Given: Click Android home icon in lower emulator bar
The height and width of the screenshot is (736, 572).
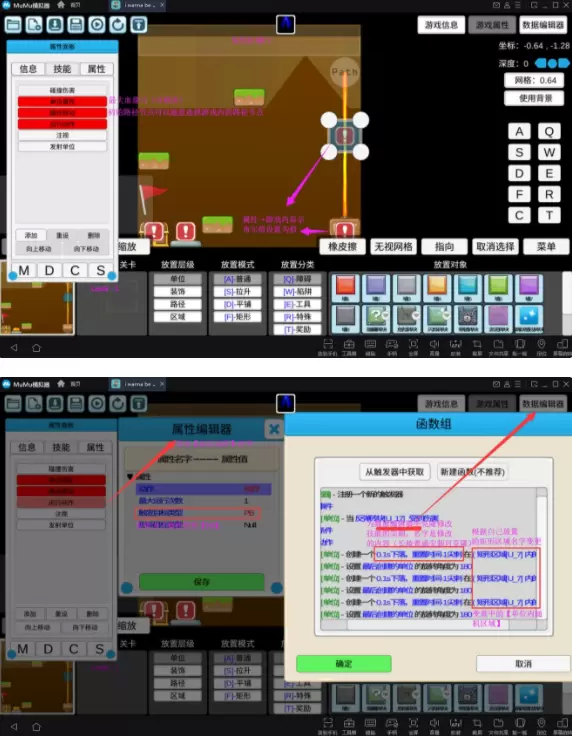Looking at the screenshot, I should pyautogui.click(x=36, y=726).
